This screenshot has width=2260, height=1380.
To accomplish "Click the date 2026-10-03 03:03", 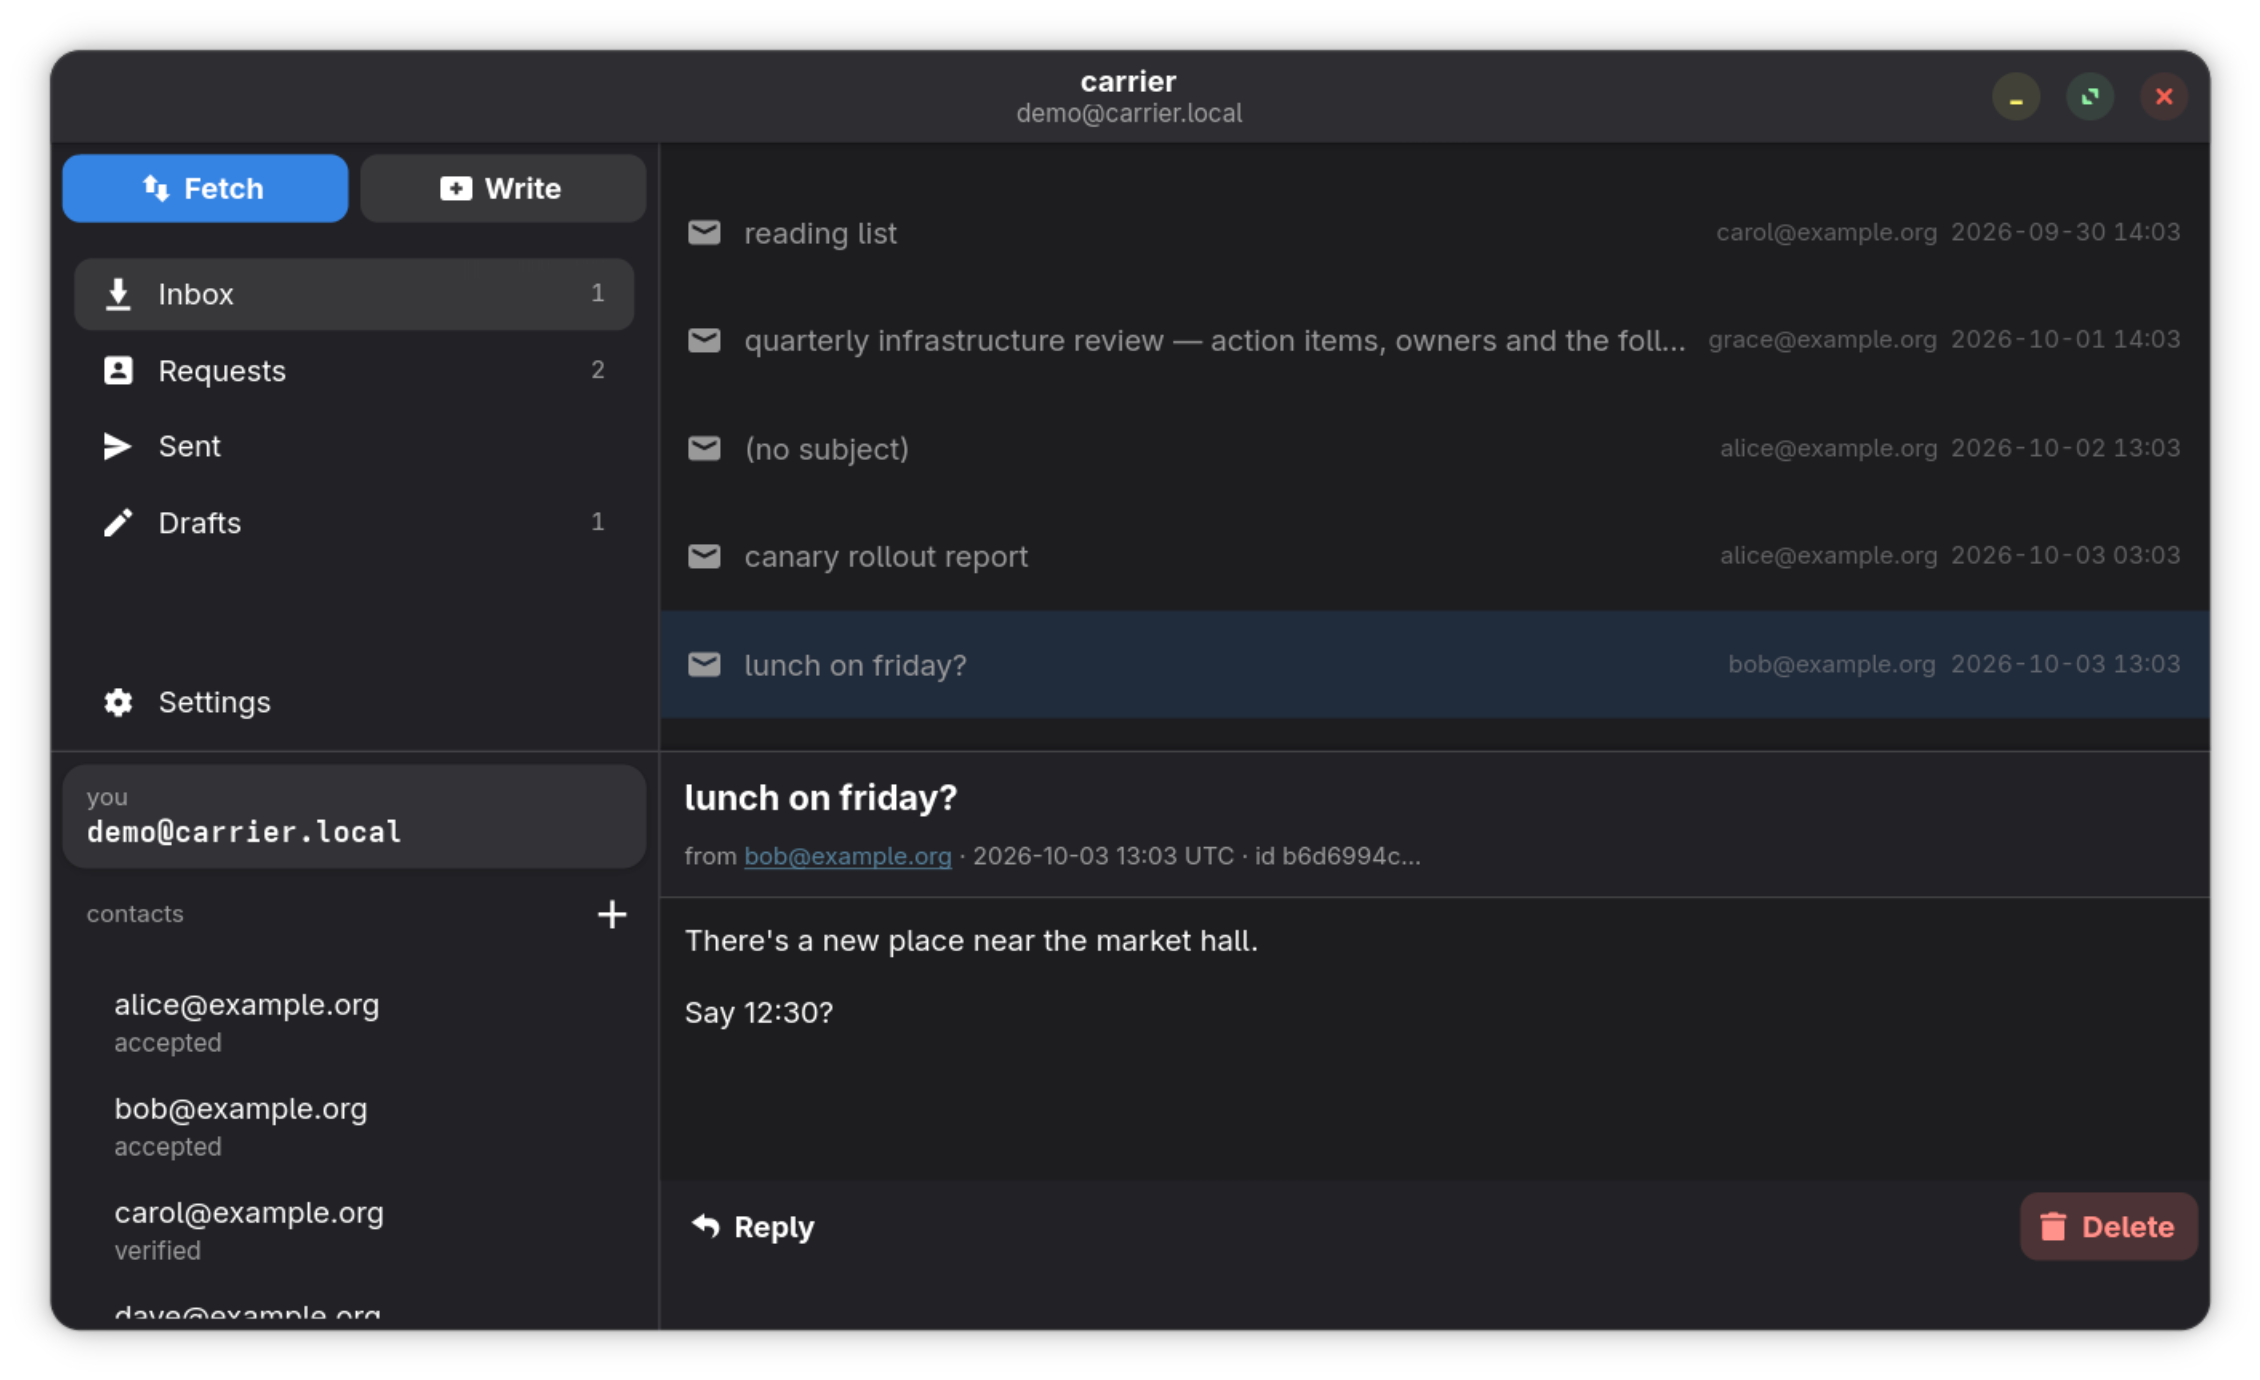I will point(2065,556).
